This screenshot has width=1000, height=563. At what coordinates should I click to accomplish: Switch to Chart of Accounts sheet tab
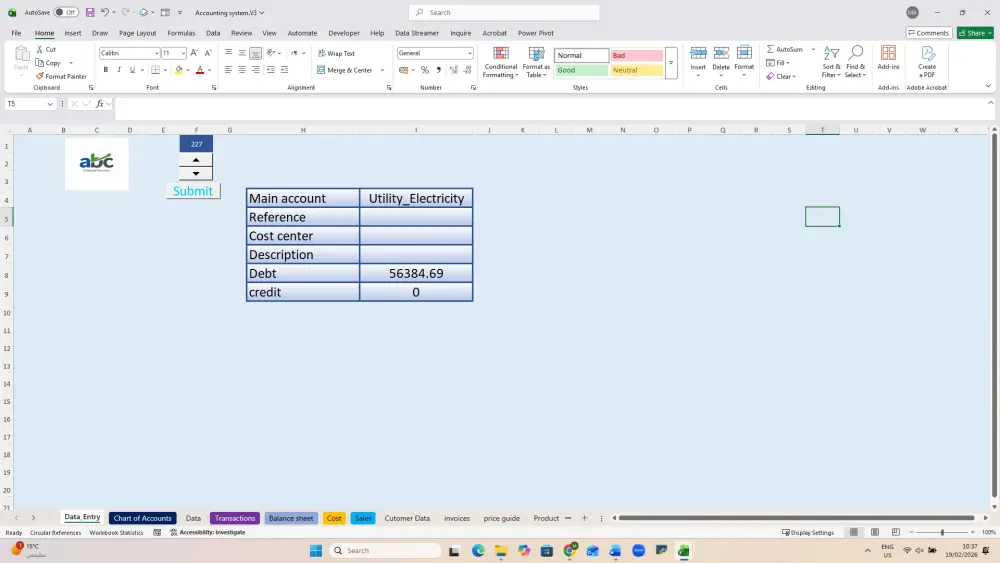pyautogui.click(x=142, y=518)
